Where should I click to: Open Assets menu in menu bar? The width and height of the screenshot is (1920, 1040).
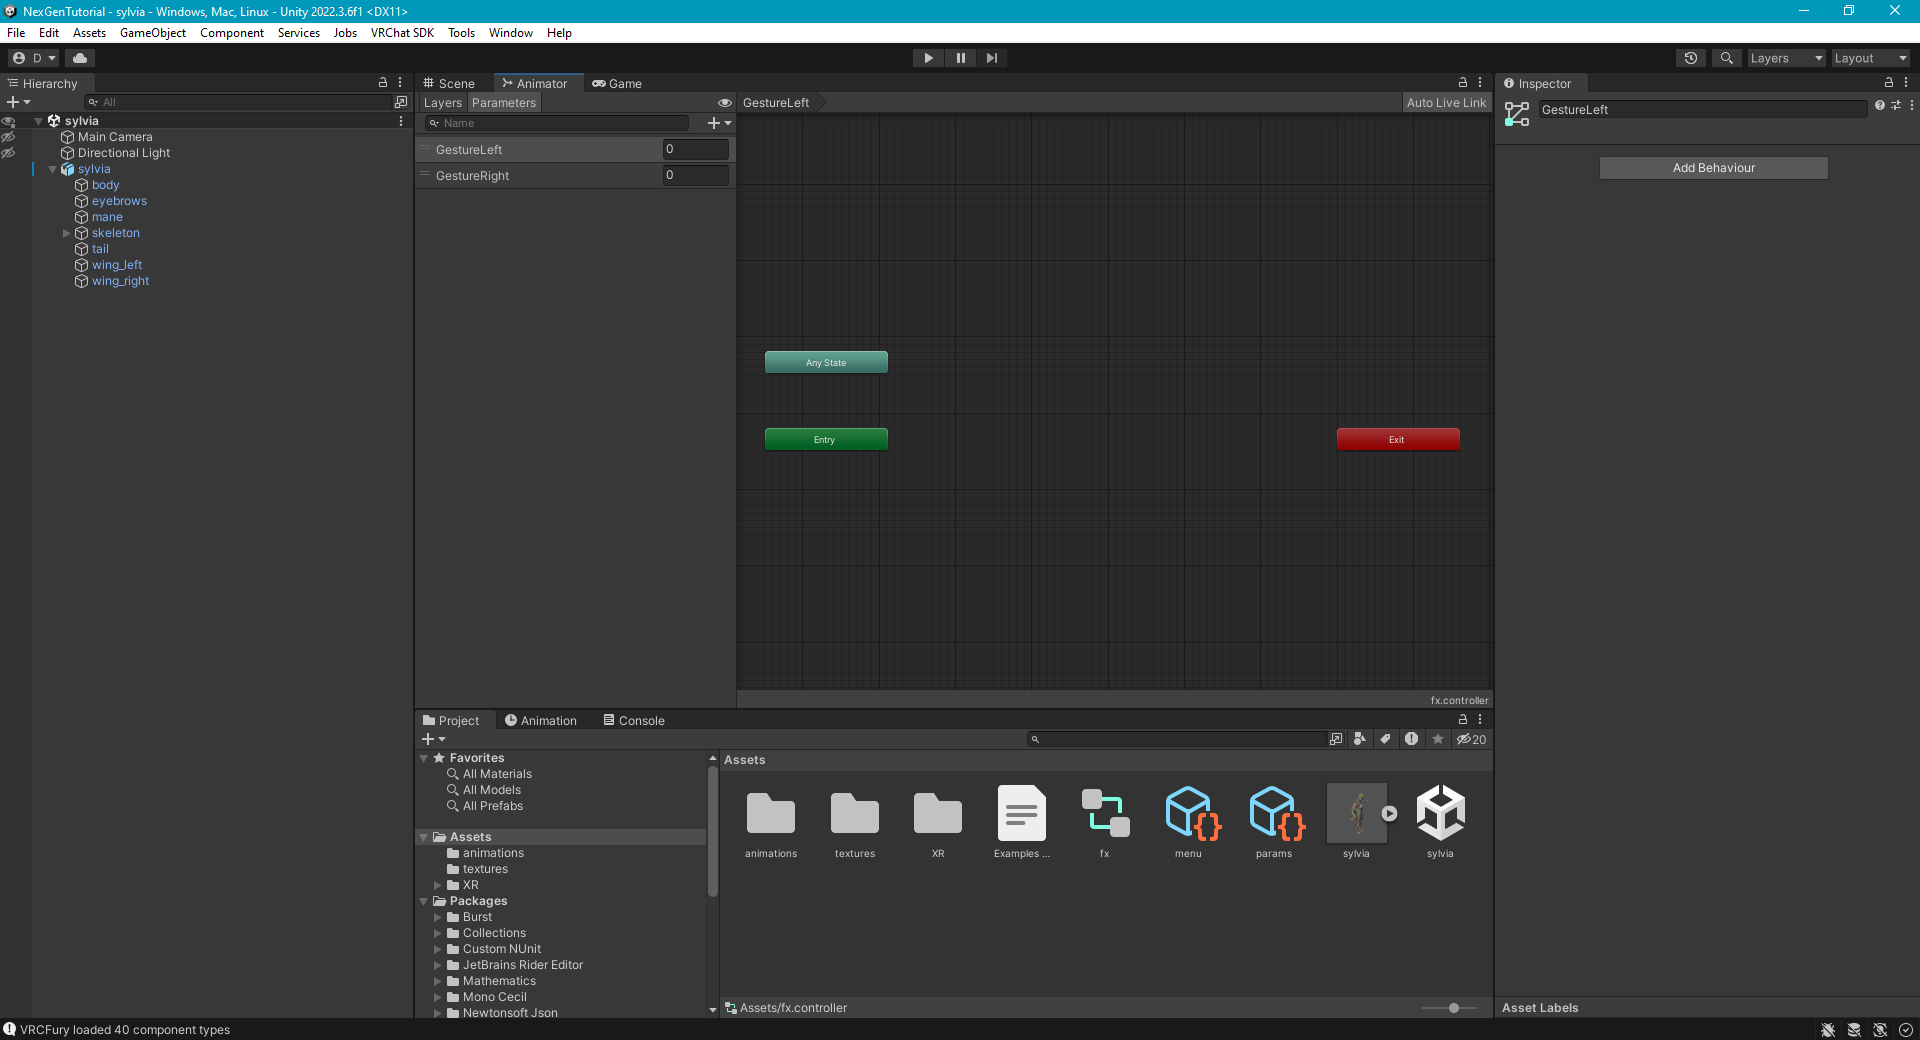[89, 33]
